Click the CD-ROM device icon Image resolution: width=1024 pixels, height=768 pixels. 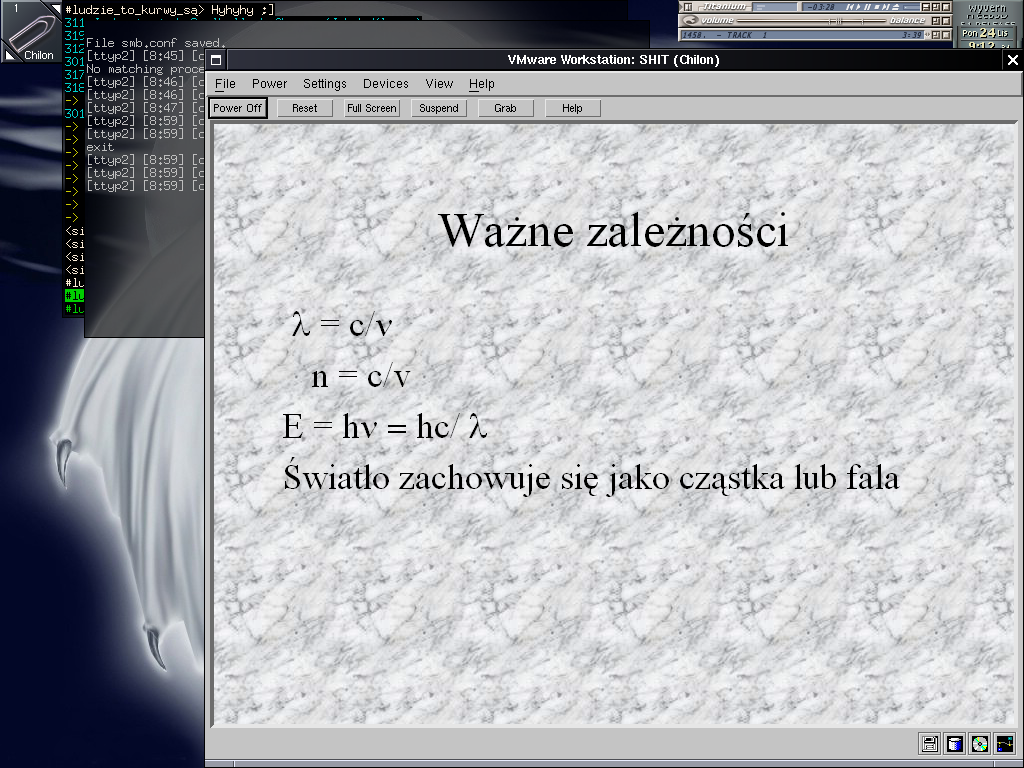coord(980,743)
